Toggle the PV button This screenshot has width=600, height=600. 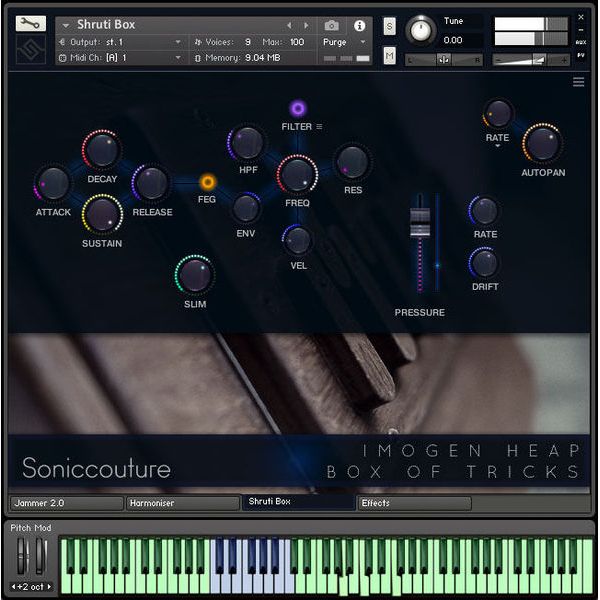[580, 56]
